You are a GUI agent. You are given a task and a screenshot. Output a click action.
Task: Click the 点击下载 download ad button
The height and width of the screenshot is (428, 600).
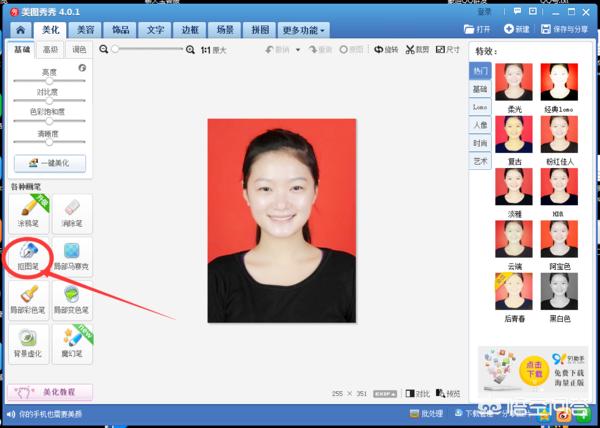pyautogui.click(x=534, y=369)
